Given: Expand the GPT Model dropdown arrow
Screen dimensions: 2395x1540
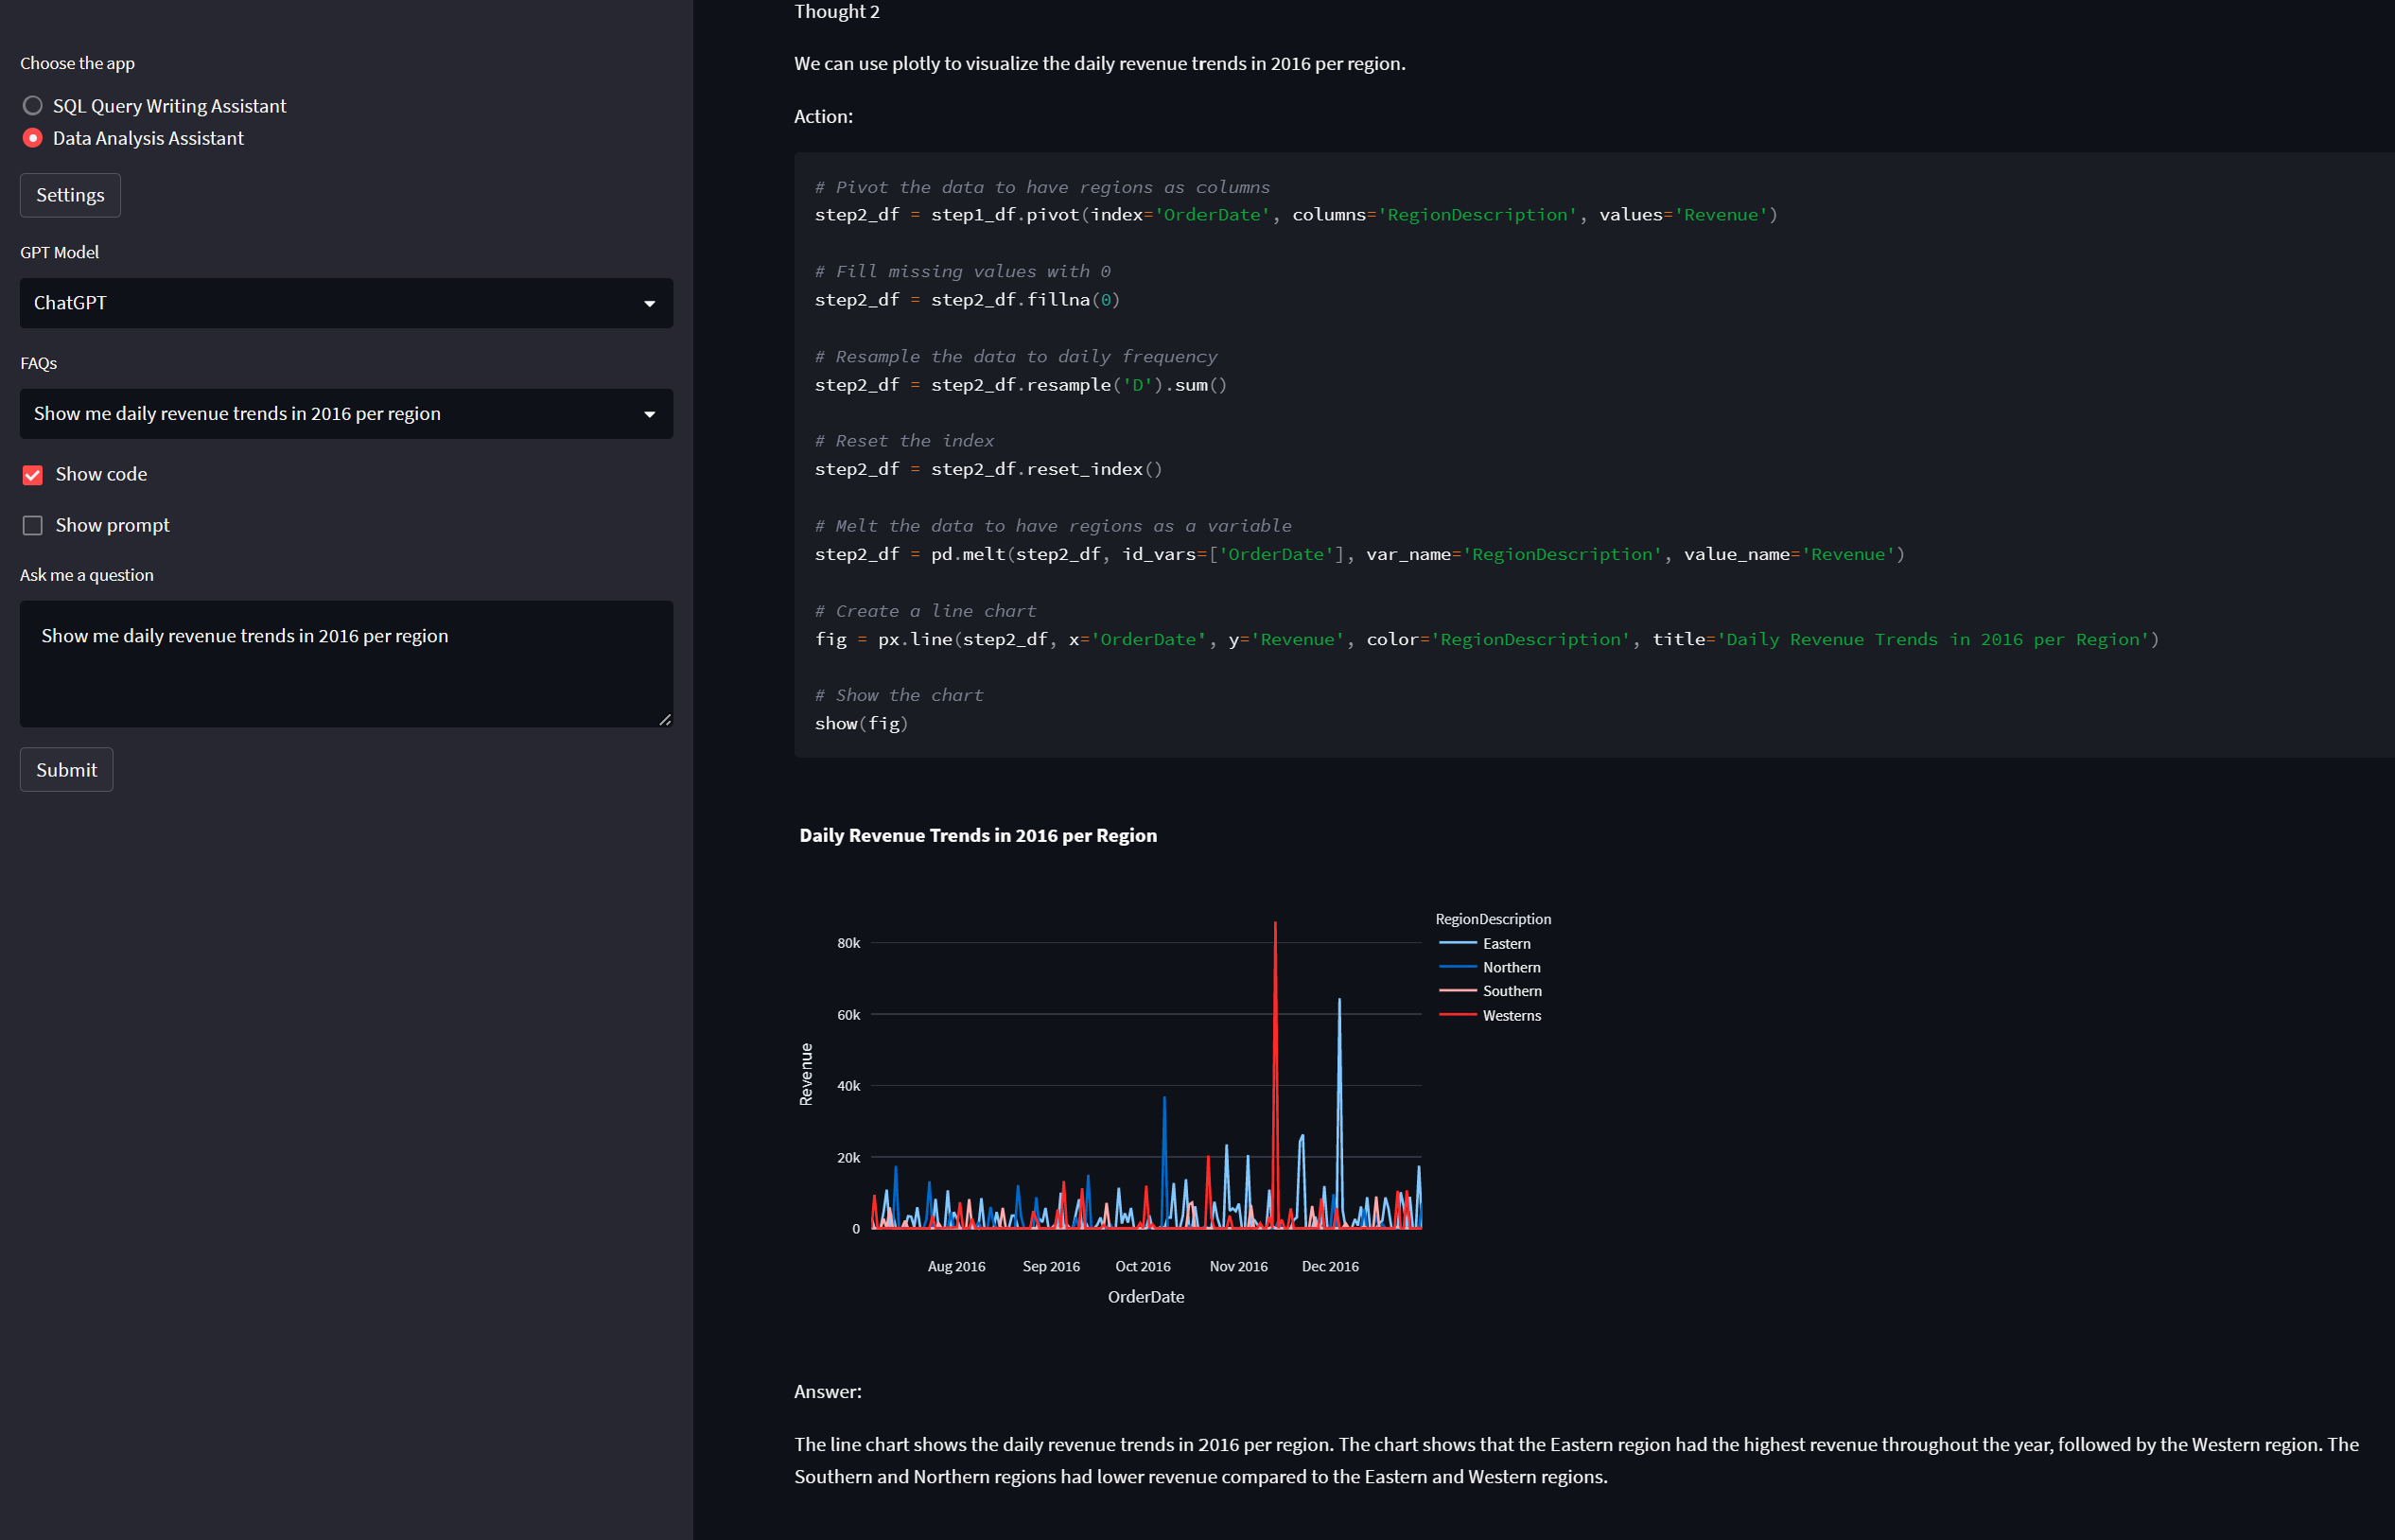Looking at the screenshot, I should point(649,303).
